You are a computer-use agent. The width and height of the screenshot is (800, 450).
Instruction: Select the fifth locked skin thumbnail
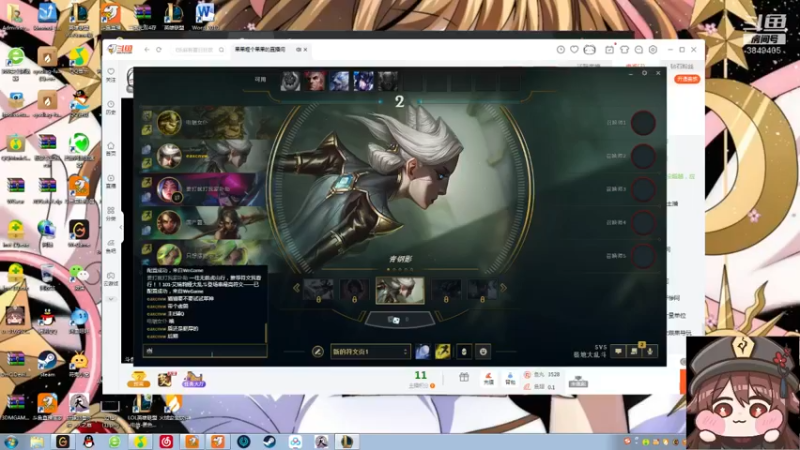[482, 290]
